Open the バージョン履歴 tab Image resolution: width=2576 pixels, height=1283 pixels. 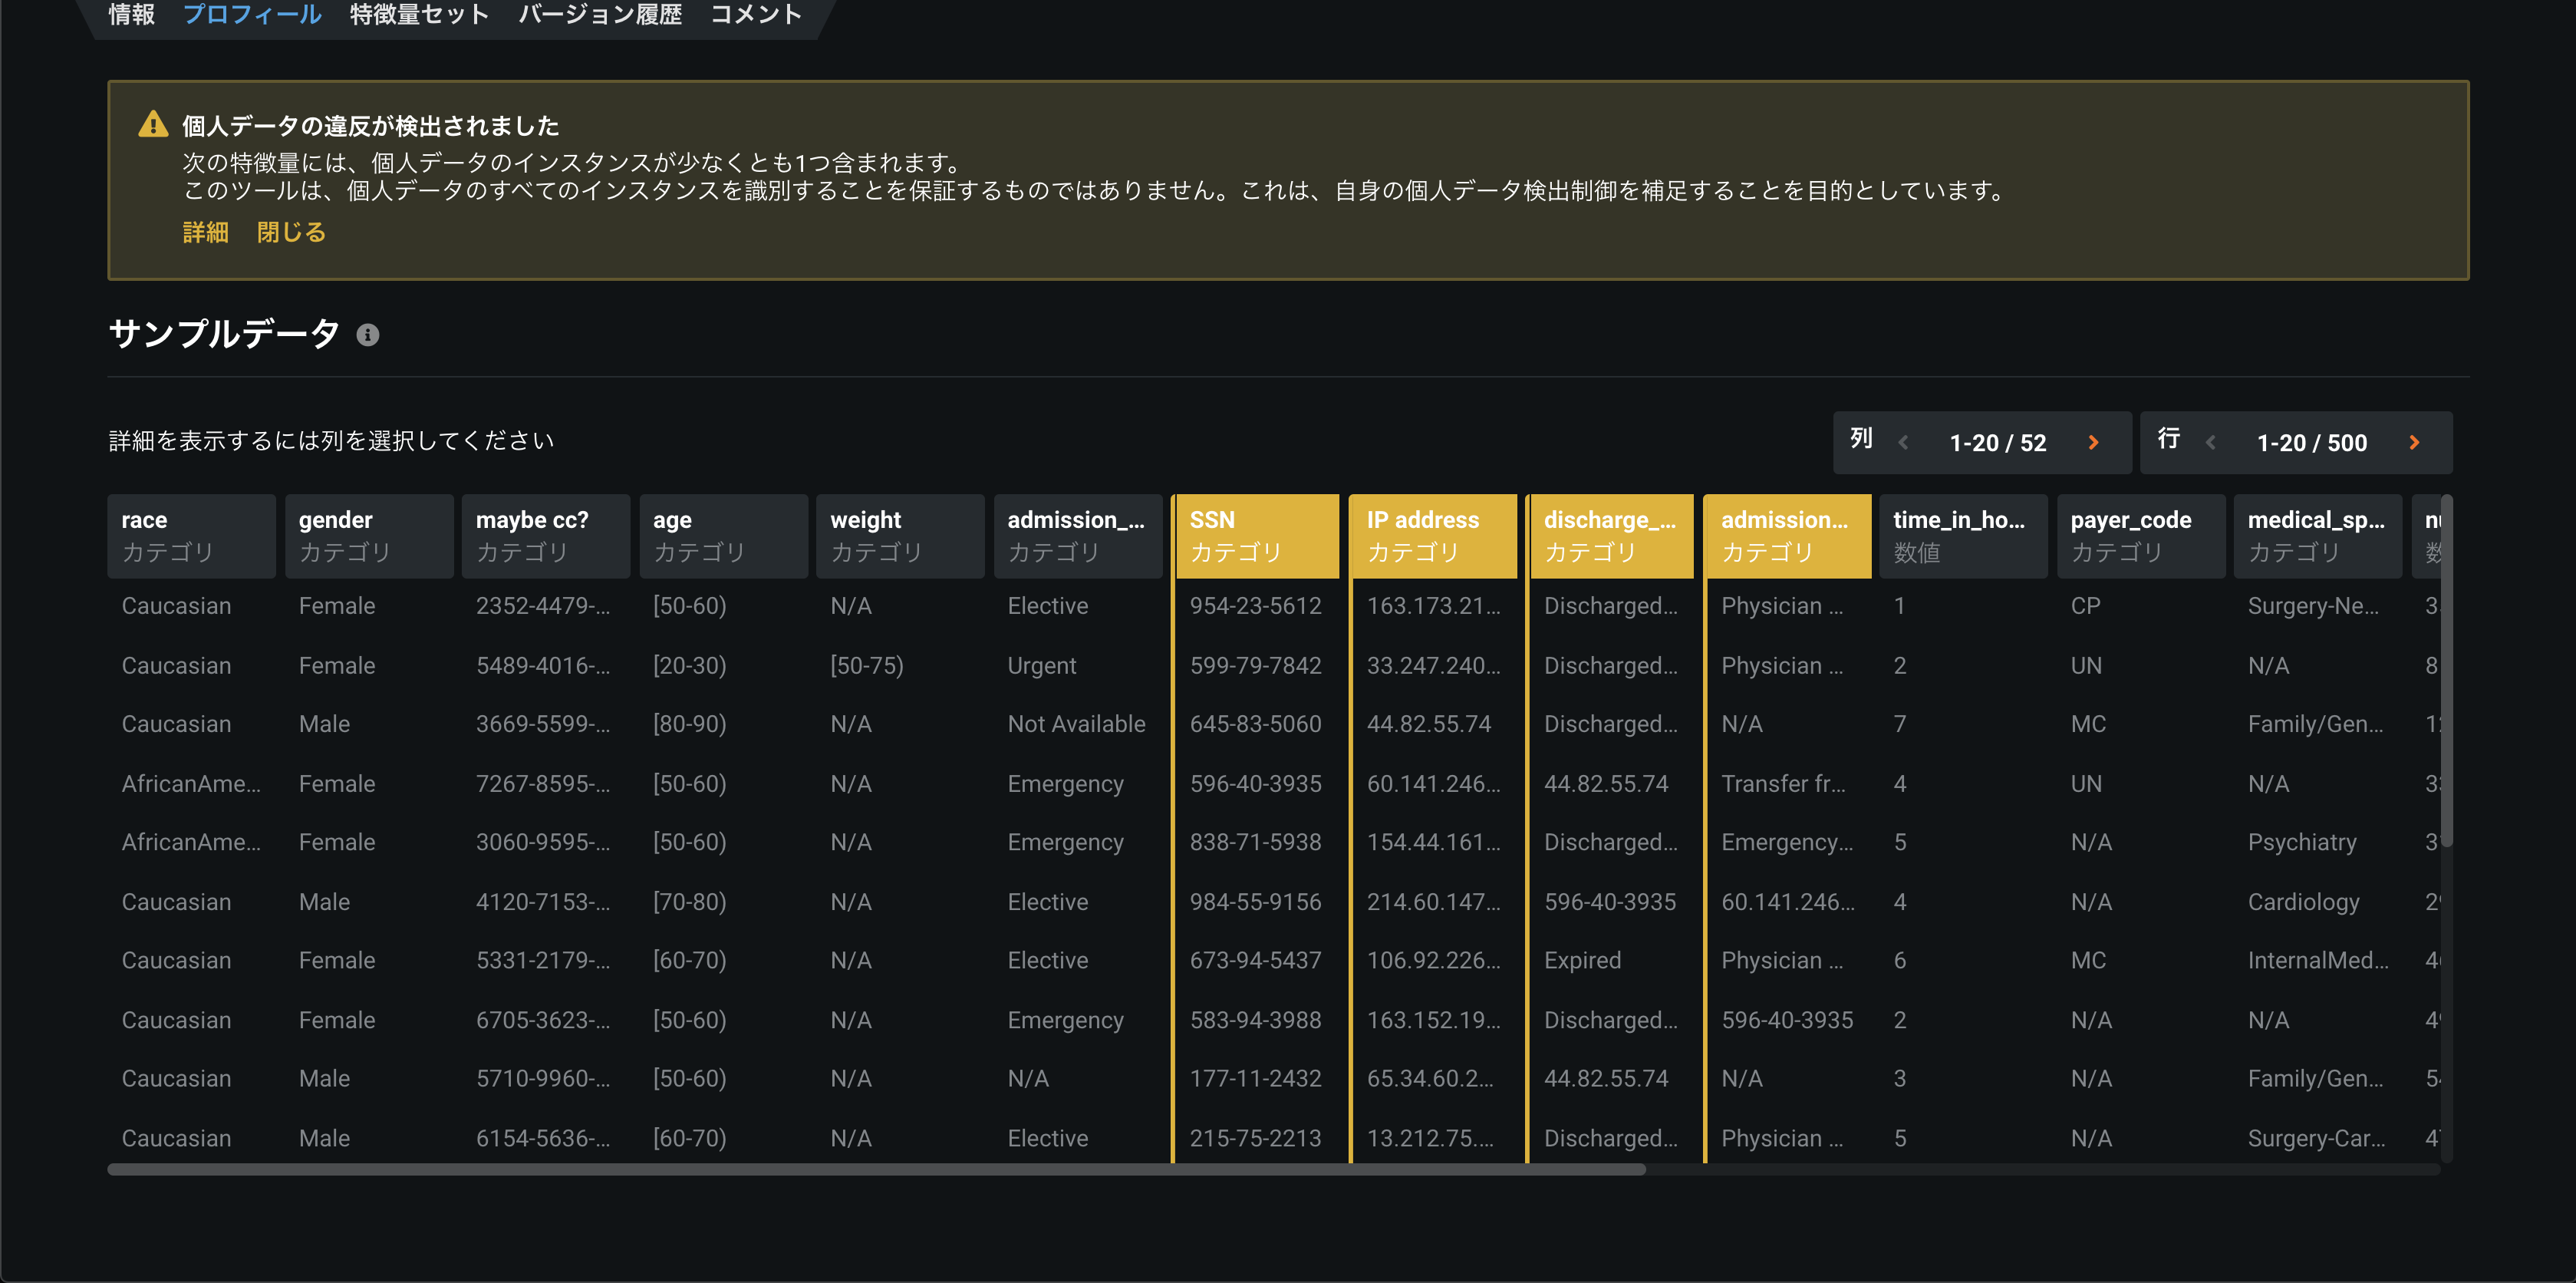coord(599,14)
